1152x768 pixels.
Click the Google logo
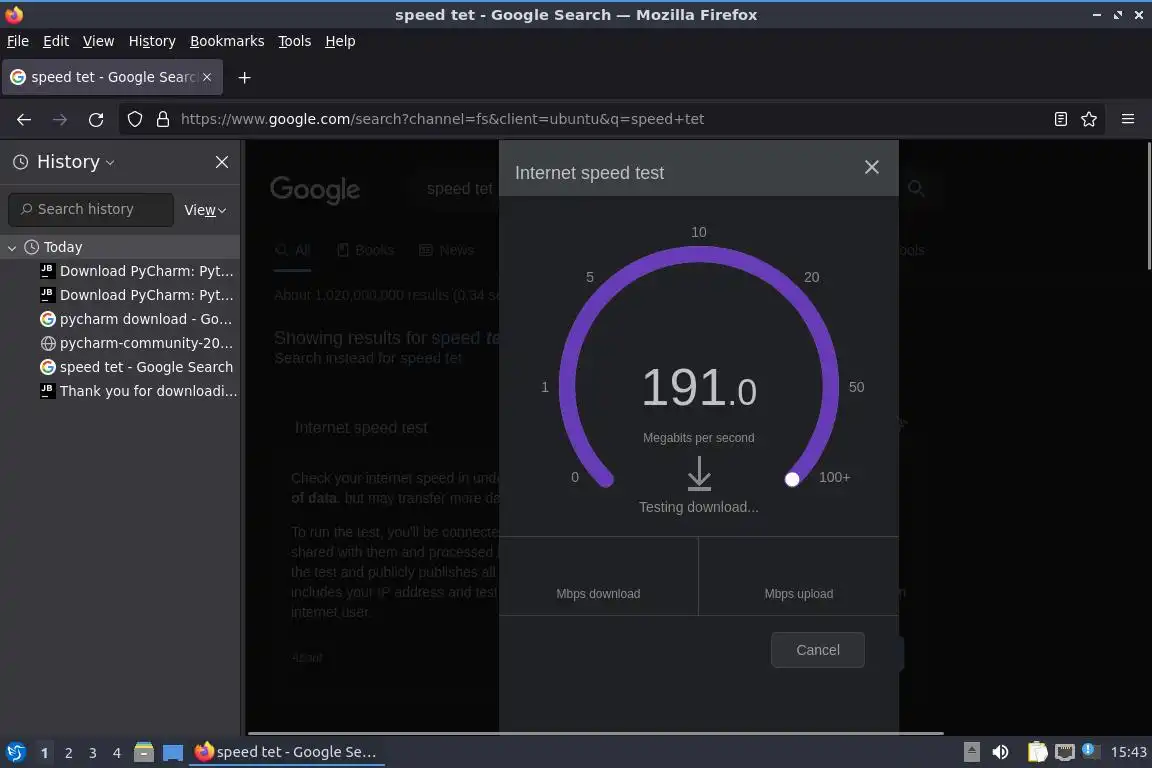point(314,190)
